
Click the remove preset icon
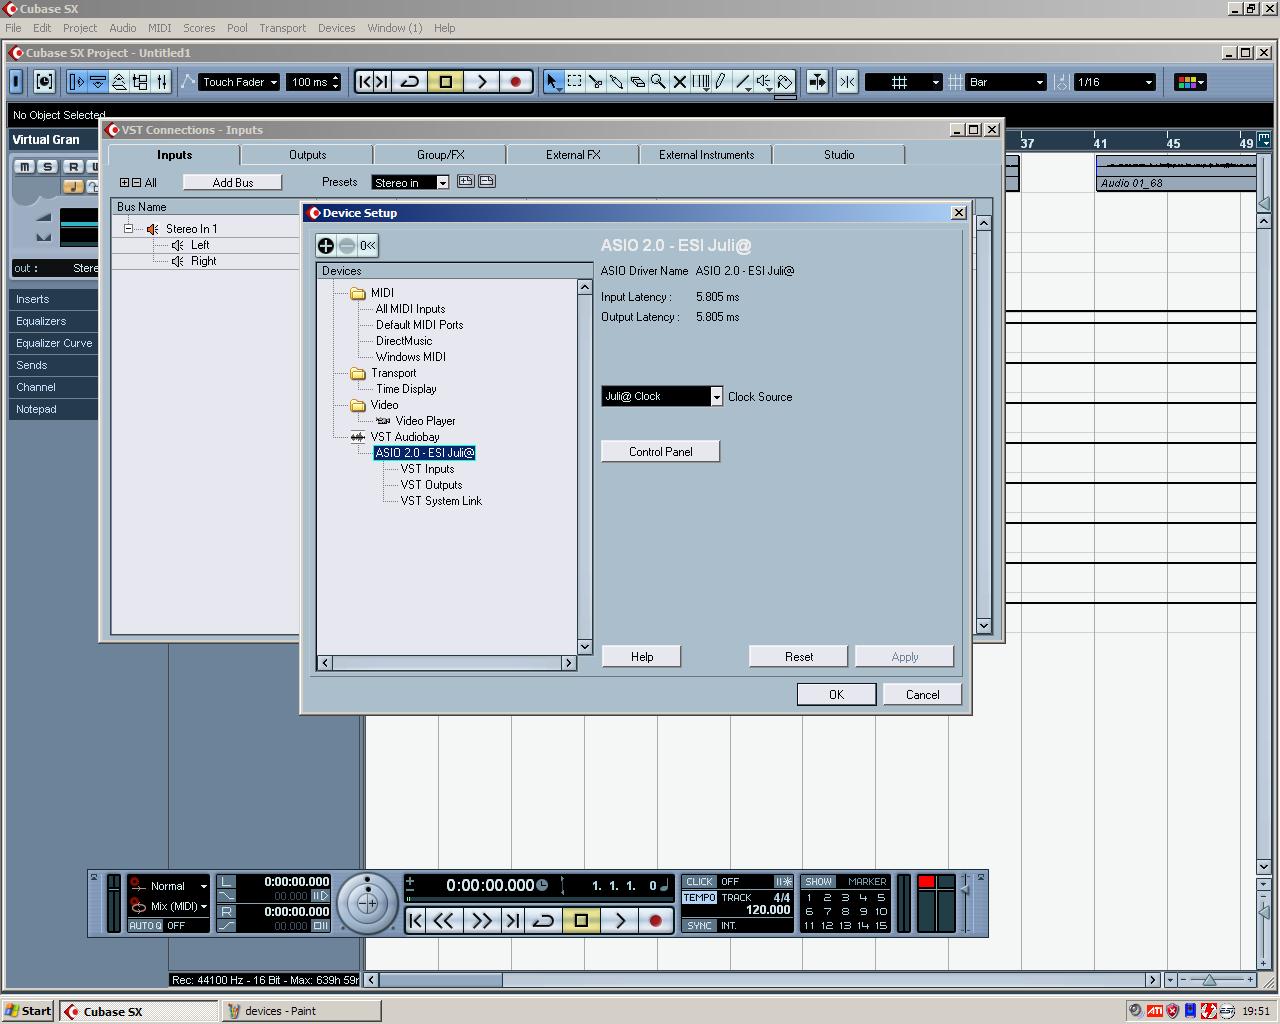[486, 181]
